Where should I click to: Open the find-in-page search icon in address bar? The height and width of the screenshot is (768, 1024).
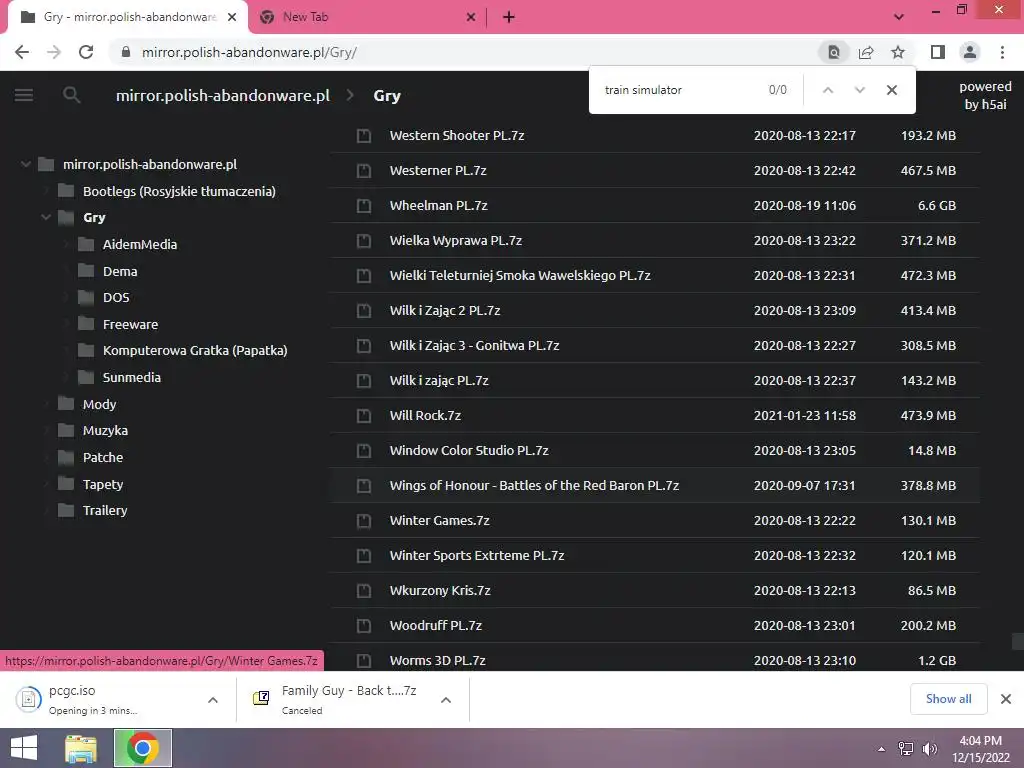[x=834, y=52]
